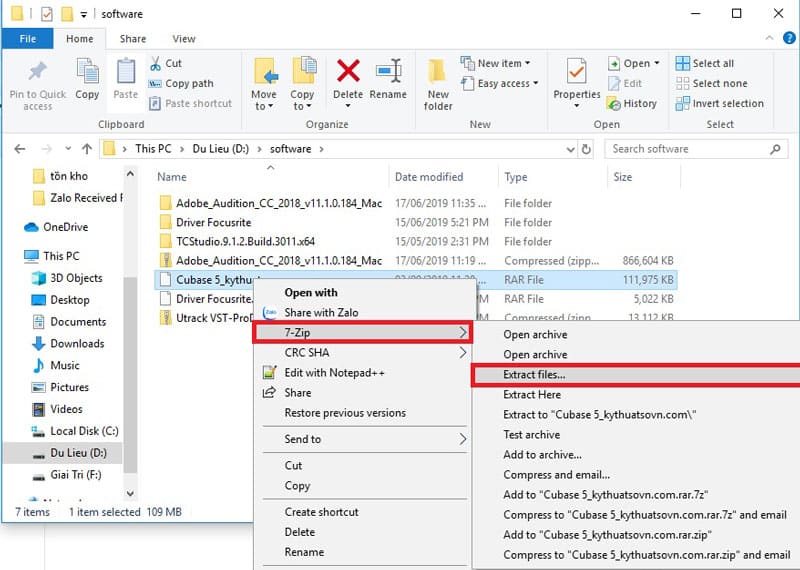800x570 pixels.
Task: Choose Test archive
Action: click(x=531, y=435)
